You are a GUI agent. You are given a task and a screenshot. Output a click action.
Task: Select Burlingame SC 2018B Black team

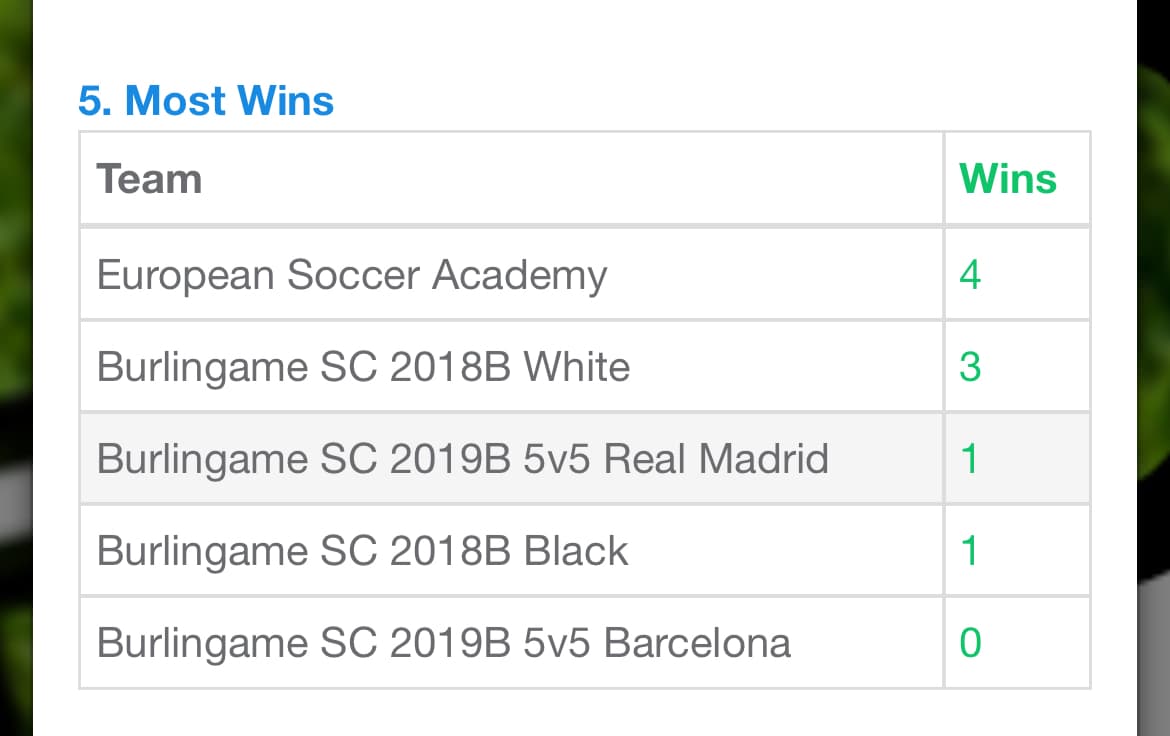pos(362,551)
